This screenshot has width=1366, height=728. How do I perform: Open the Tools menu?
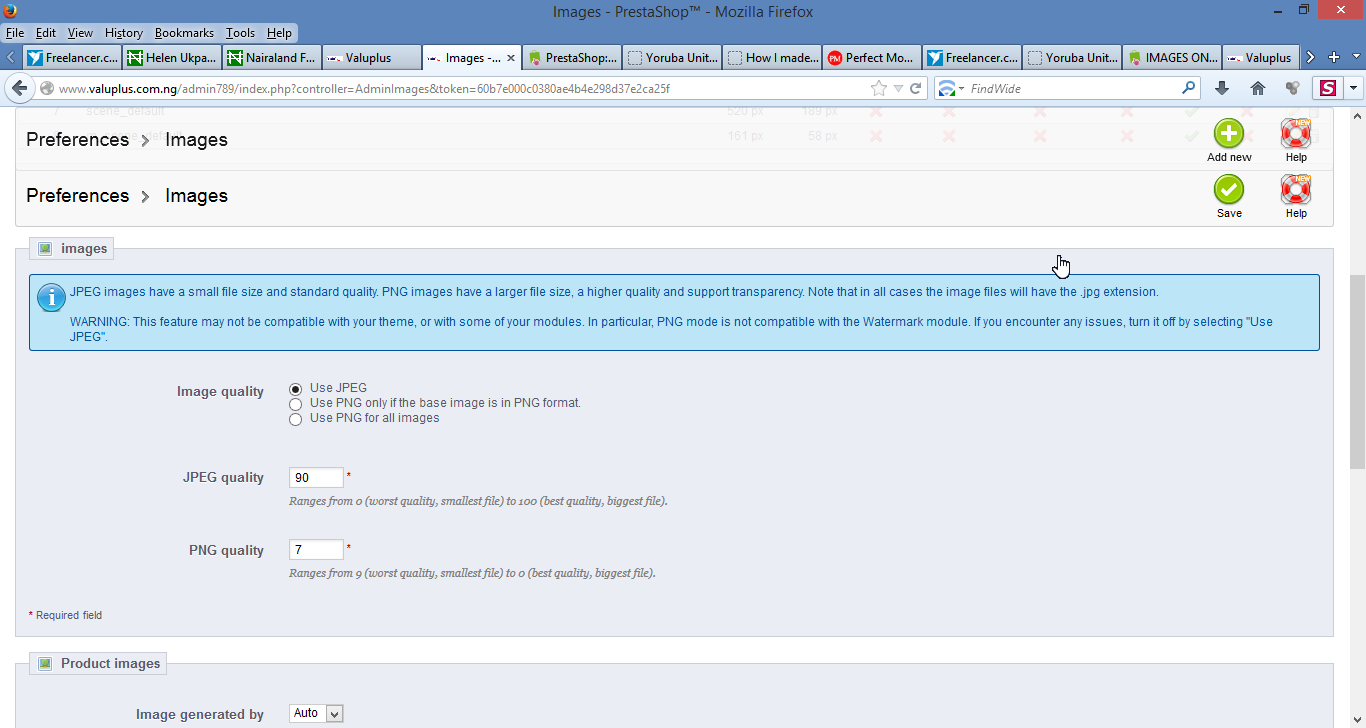[x=240, y=33]
